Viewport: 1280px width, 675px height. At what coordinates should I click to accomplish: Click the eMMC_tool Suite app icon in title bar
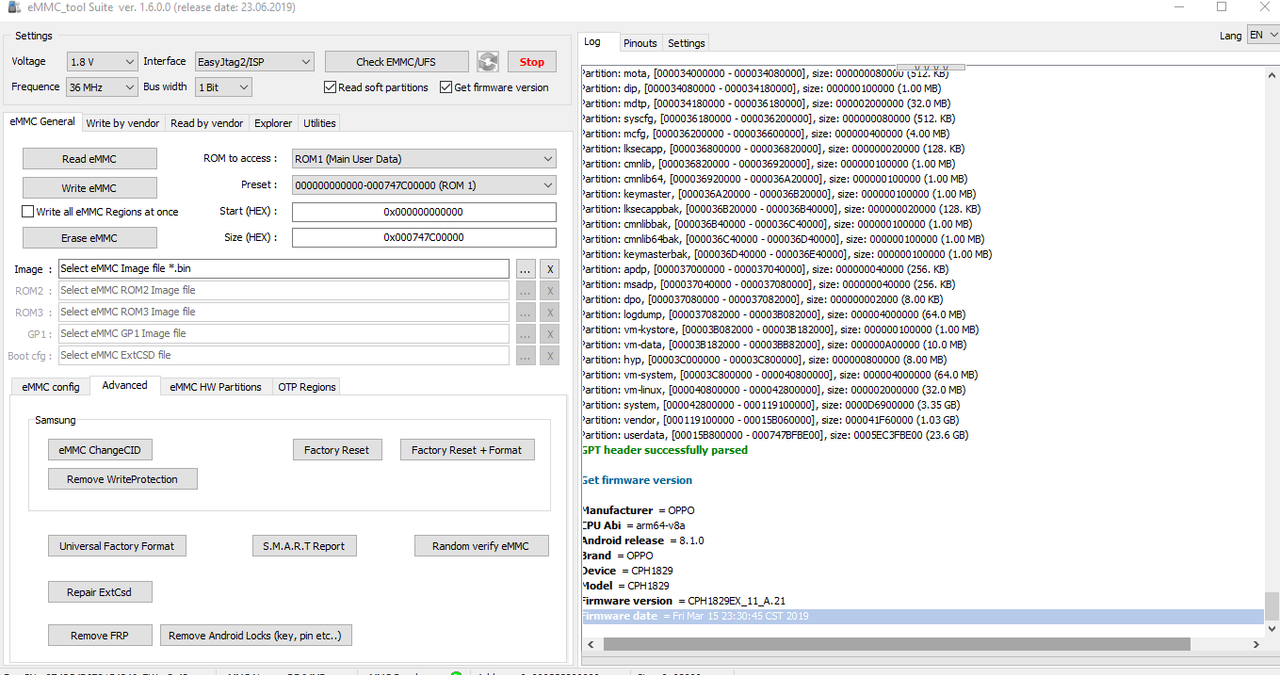[15, 7]
